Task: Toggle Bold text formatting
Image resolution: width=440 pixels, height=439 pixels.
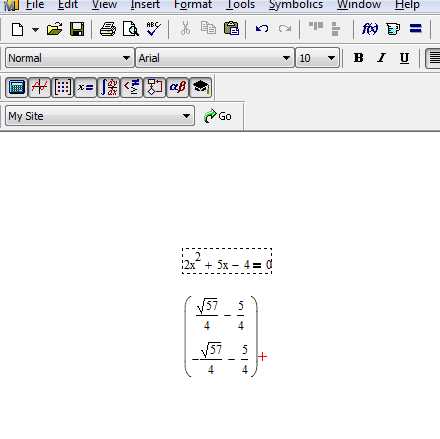Action: pyautogui.click(x=358, y=58)
